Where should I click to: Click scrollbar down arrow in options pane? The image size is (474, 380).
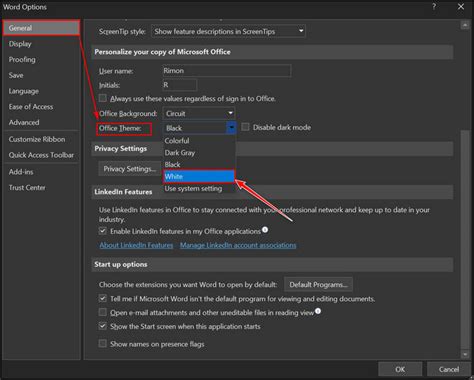pyautogui.click(x=465, y=354)
